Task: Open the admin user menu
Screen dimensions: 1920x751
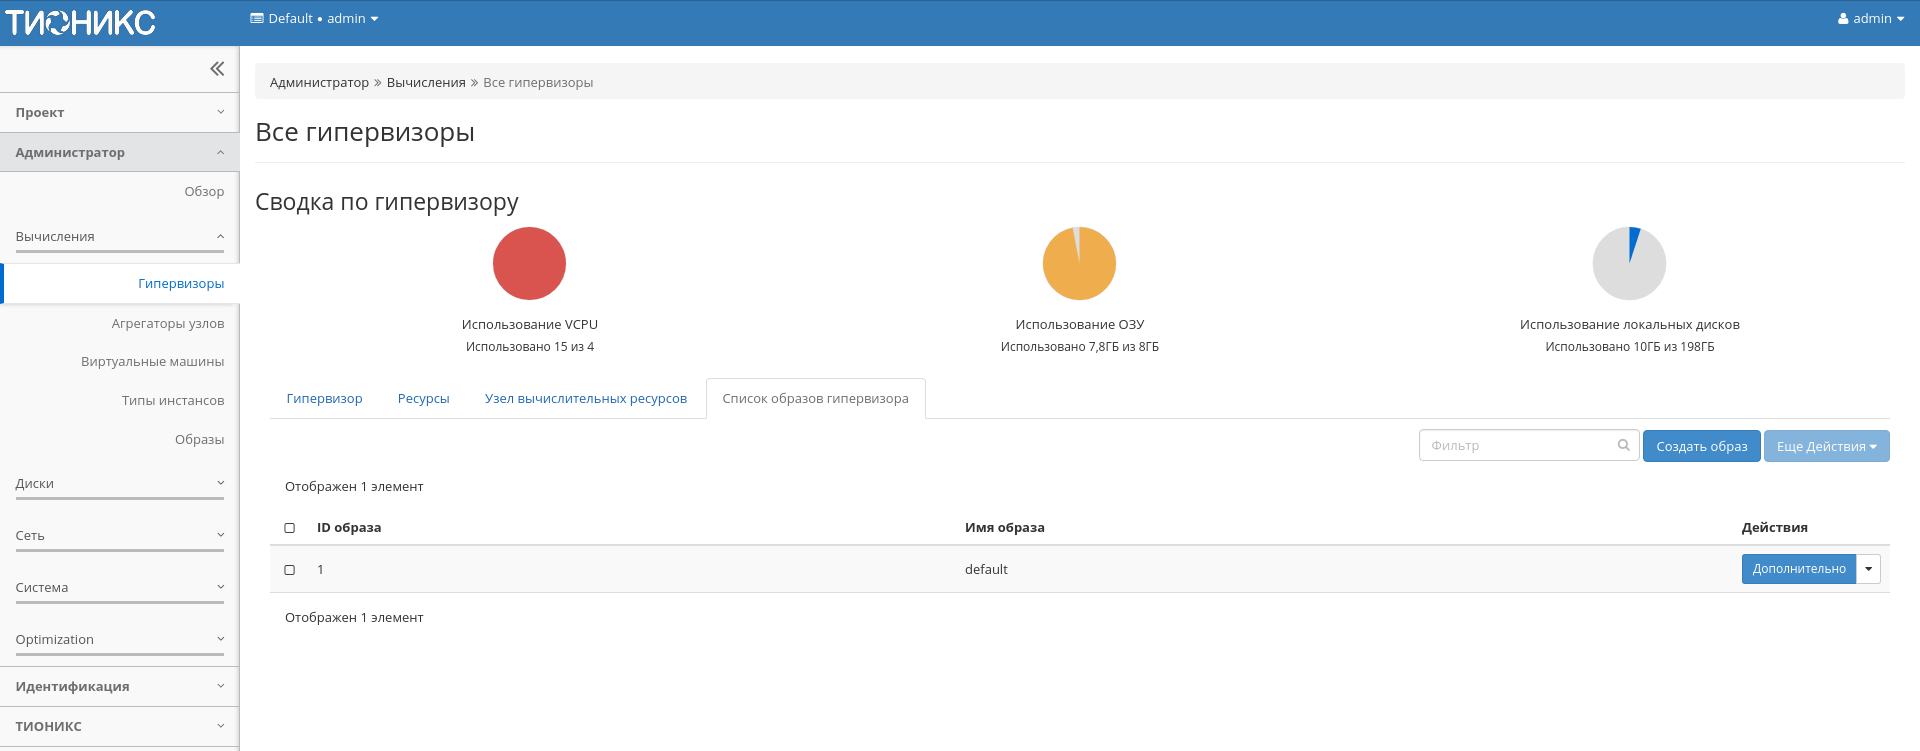Action: point(1870,19)
